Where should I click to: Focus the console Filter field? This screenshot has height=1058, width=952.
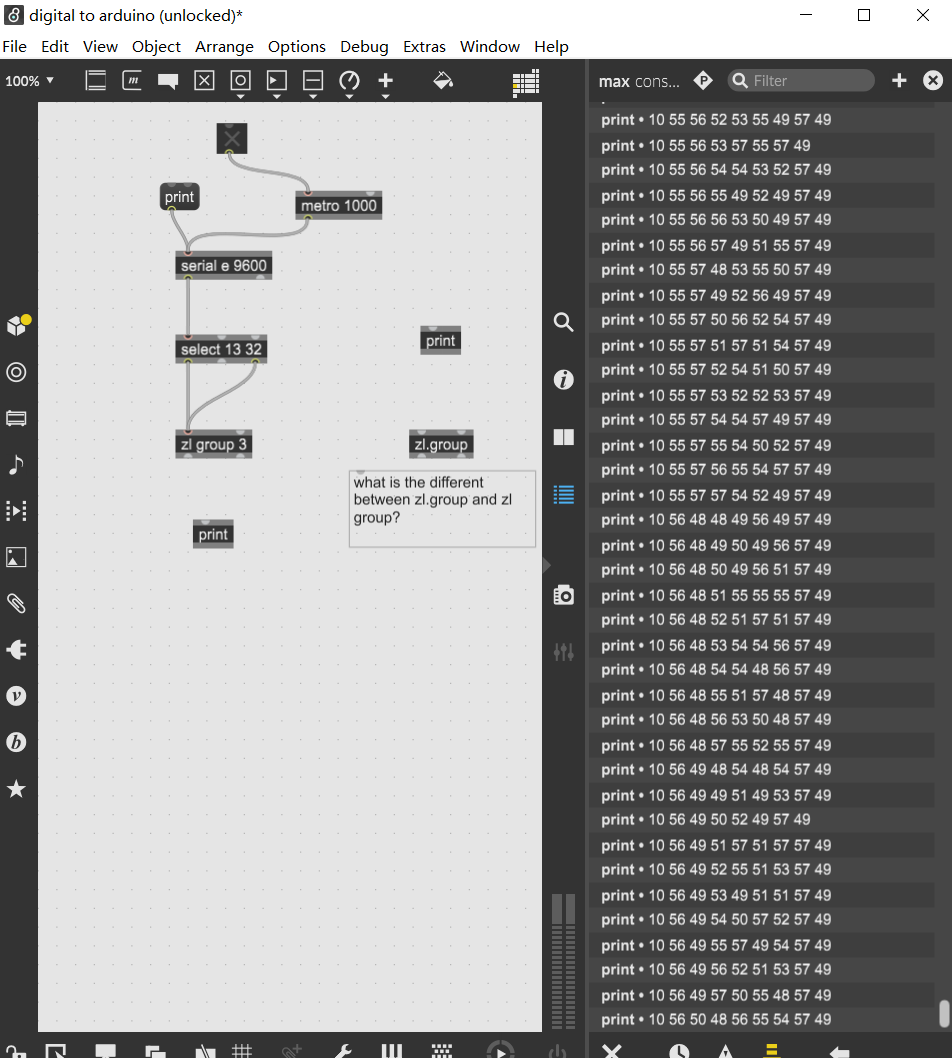[801, 81]
